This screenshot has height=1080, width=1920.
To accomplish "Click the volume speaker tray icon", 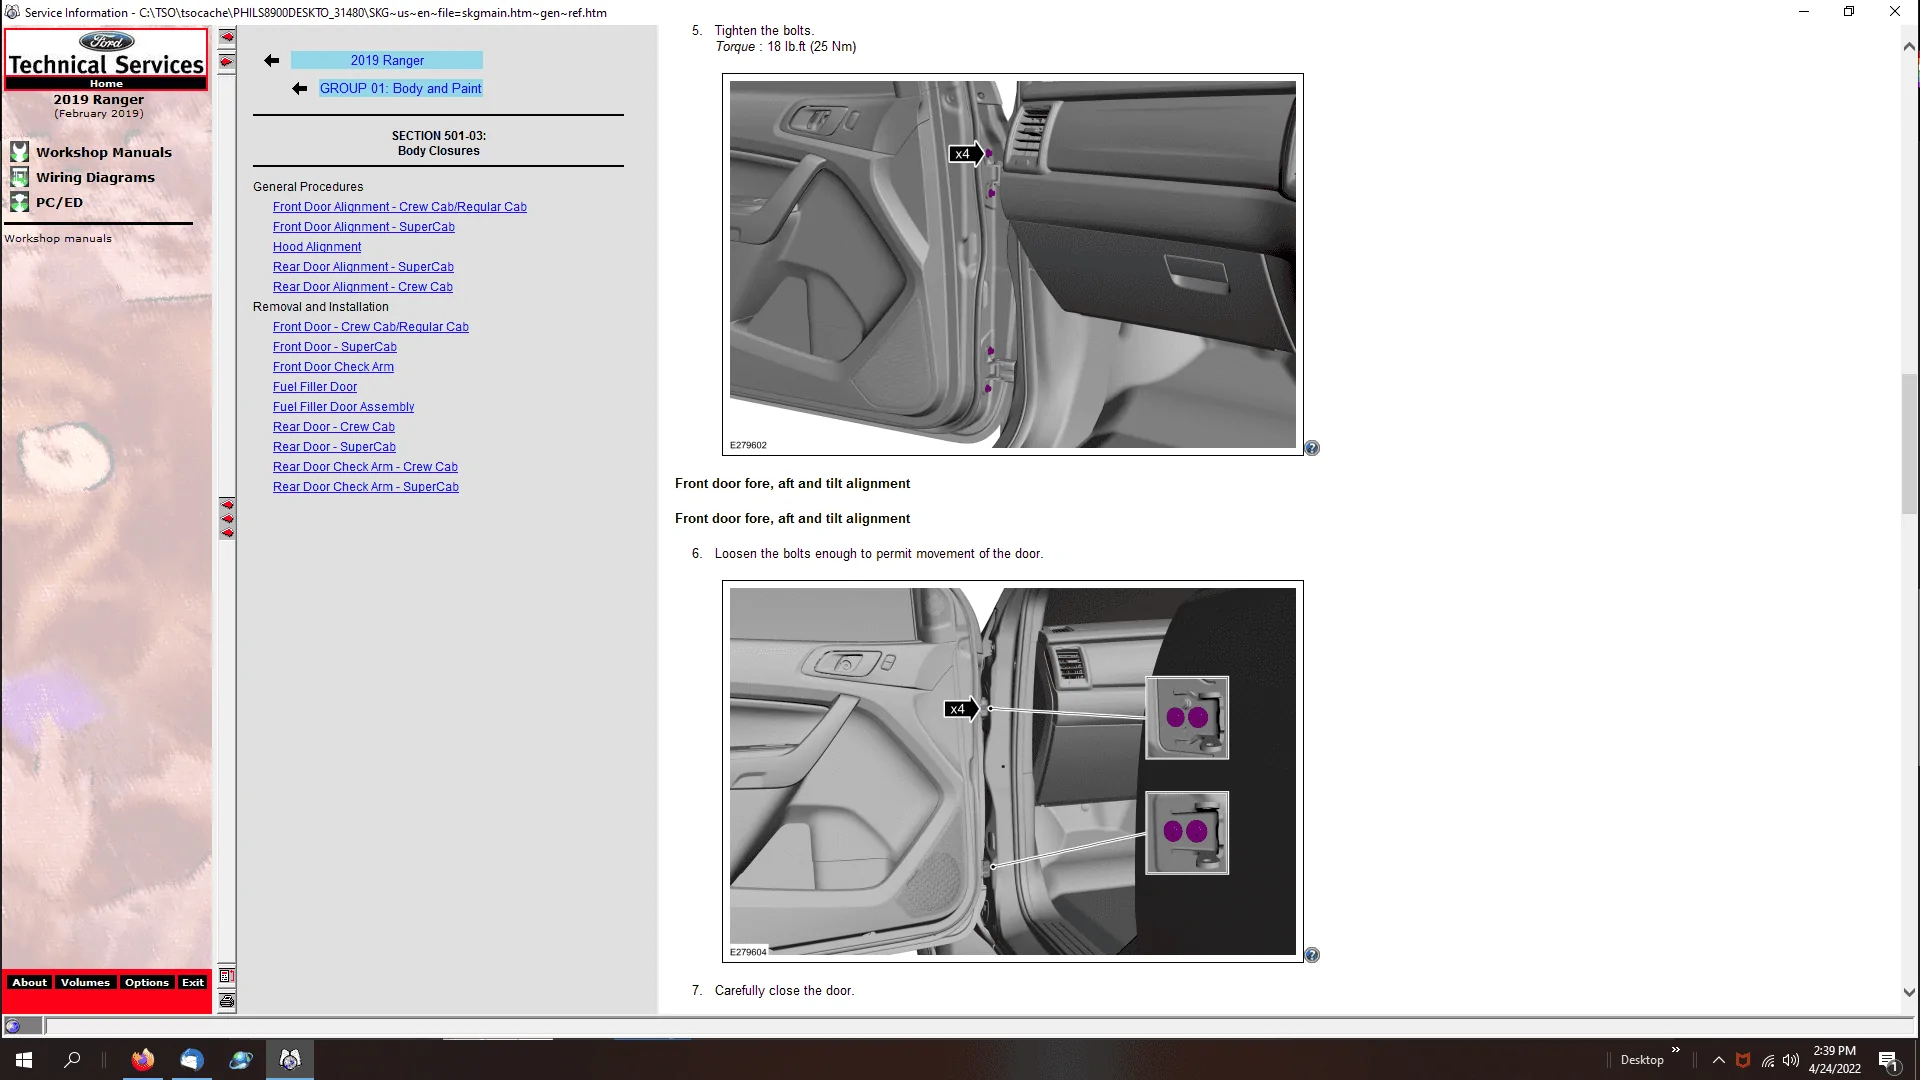I will (x=1791, y=1060).
